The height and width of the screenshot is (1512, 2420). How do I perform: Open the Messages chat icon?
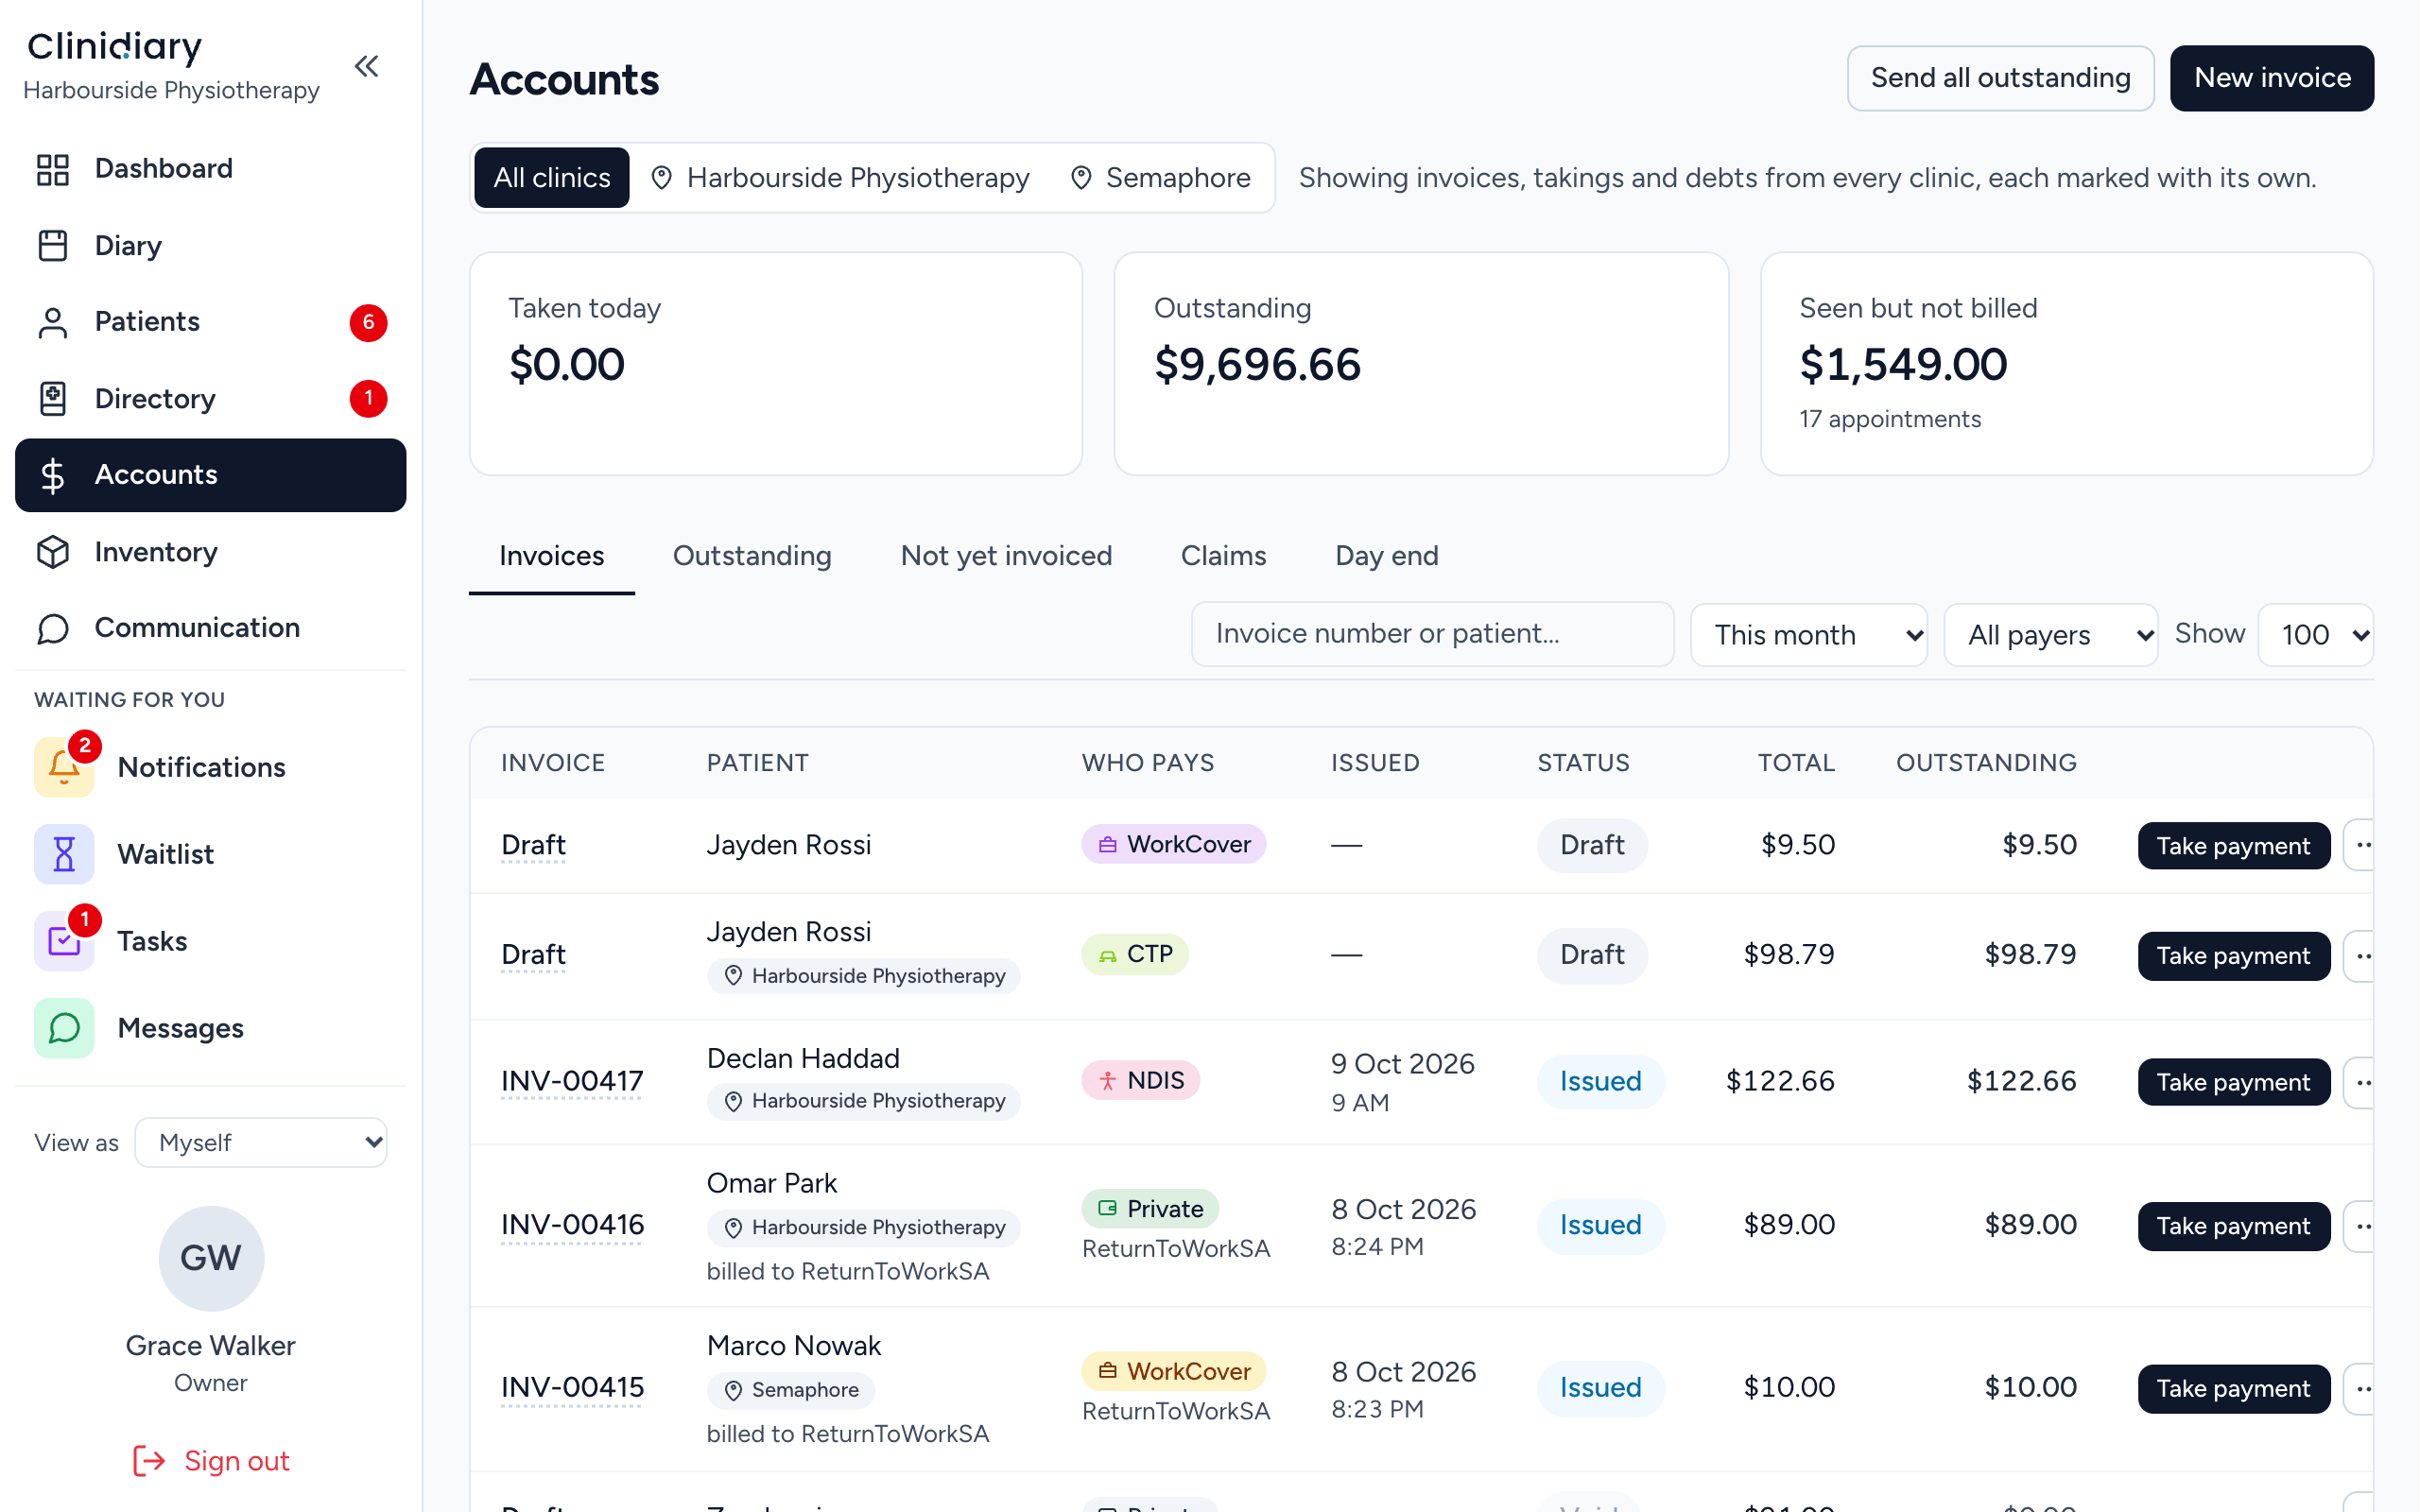coord(64,1028)
